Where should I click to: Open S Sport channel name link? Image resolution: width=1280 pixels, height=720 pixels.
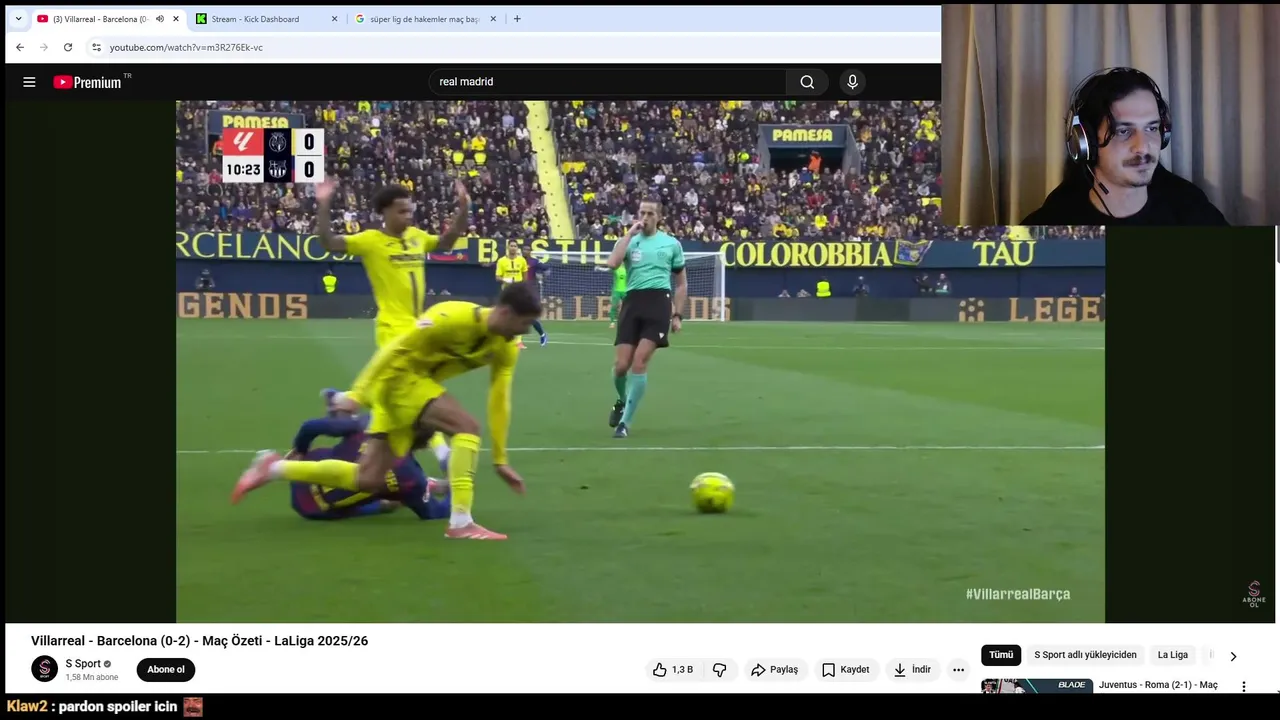(83, 664)
